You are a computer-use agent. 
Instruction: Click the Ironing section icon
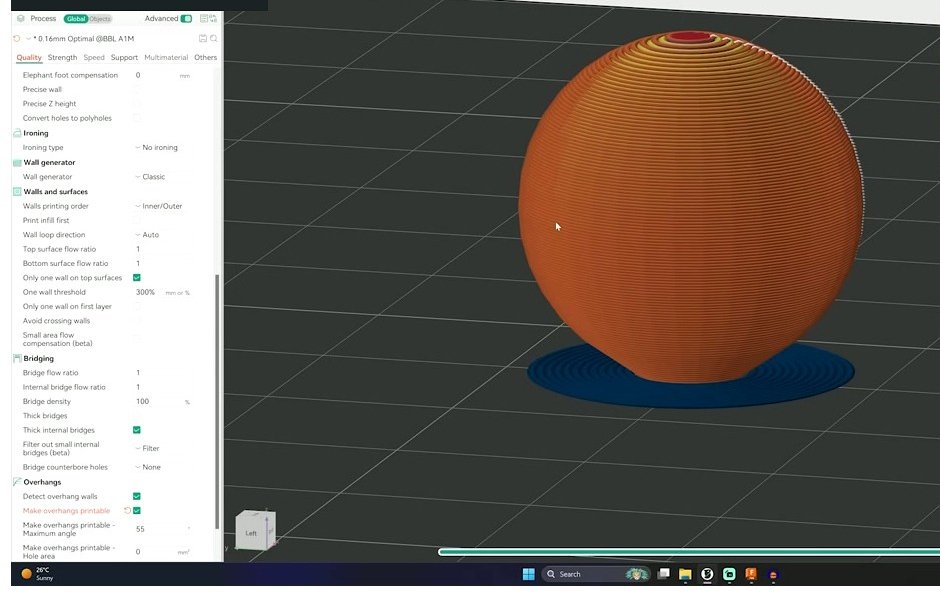pos(17,133)
